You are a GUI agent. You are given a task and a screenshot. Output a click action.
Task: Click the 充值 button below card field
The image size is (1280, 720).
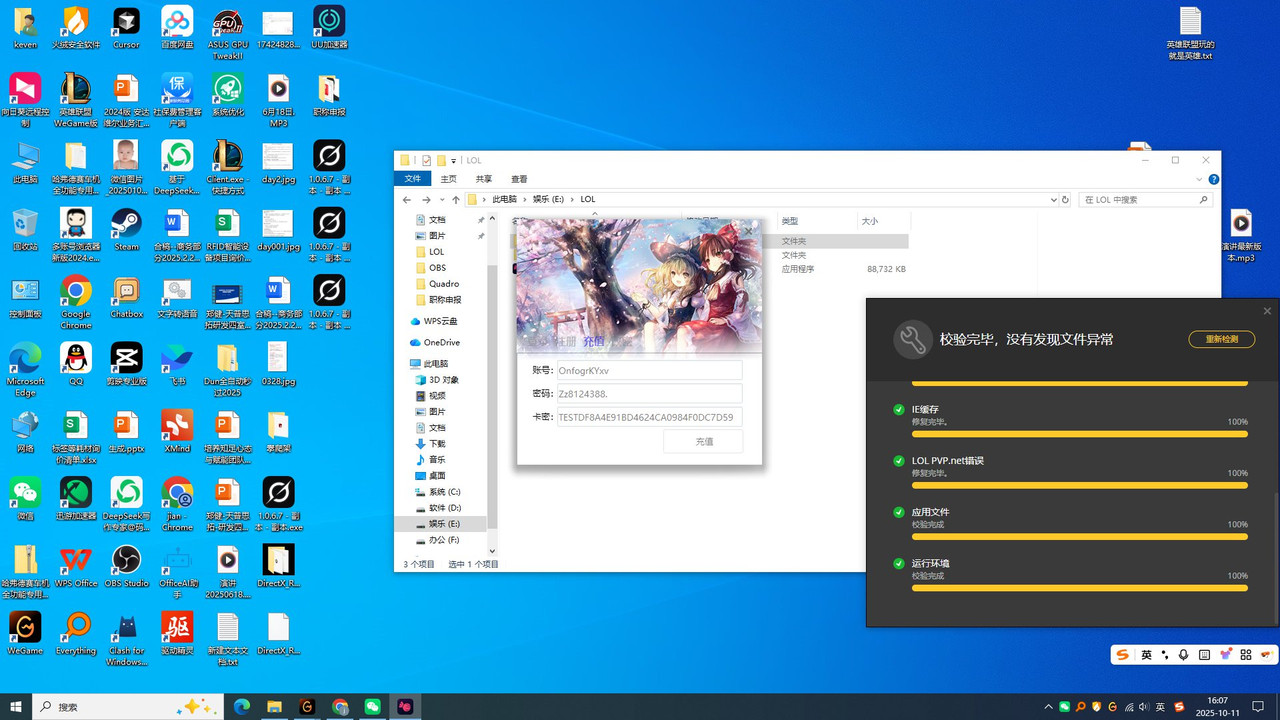(703, 441)
